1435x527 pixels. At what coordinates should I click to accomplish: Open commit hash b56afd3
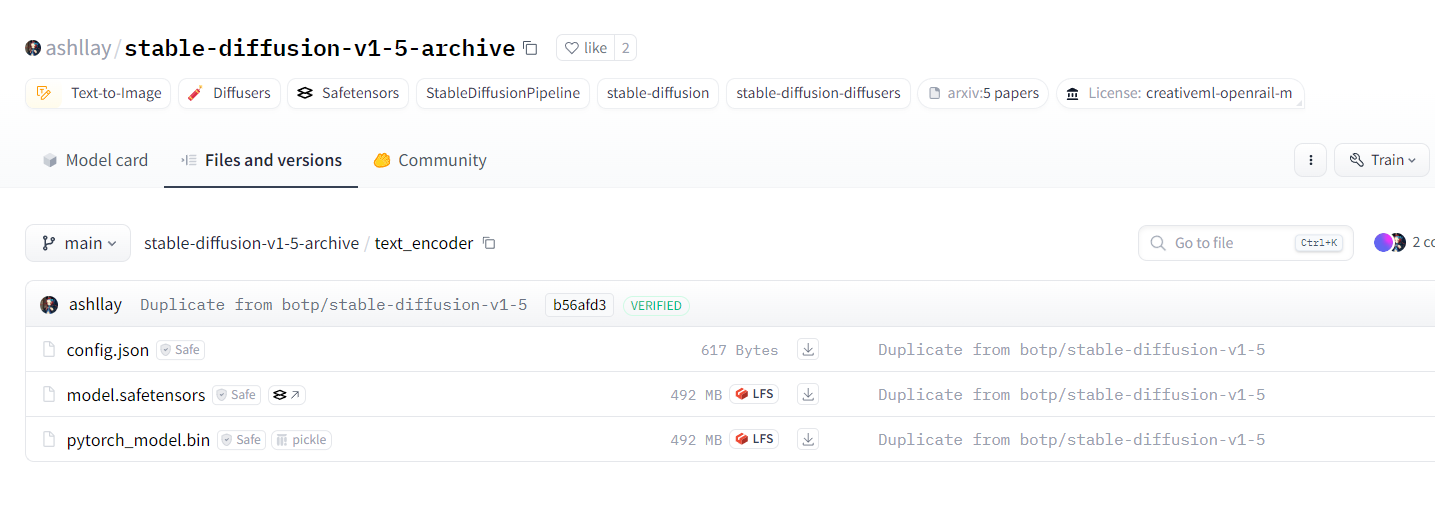coord(579,305)
